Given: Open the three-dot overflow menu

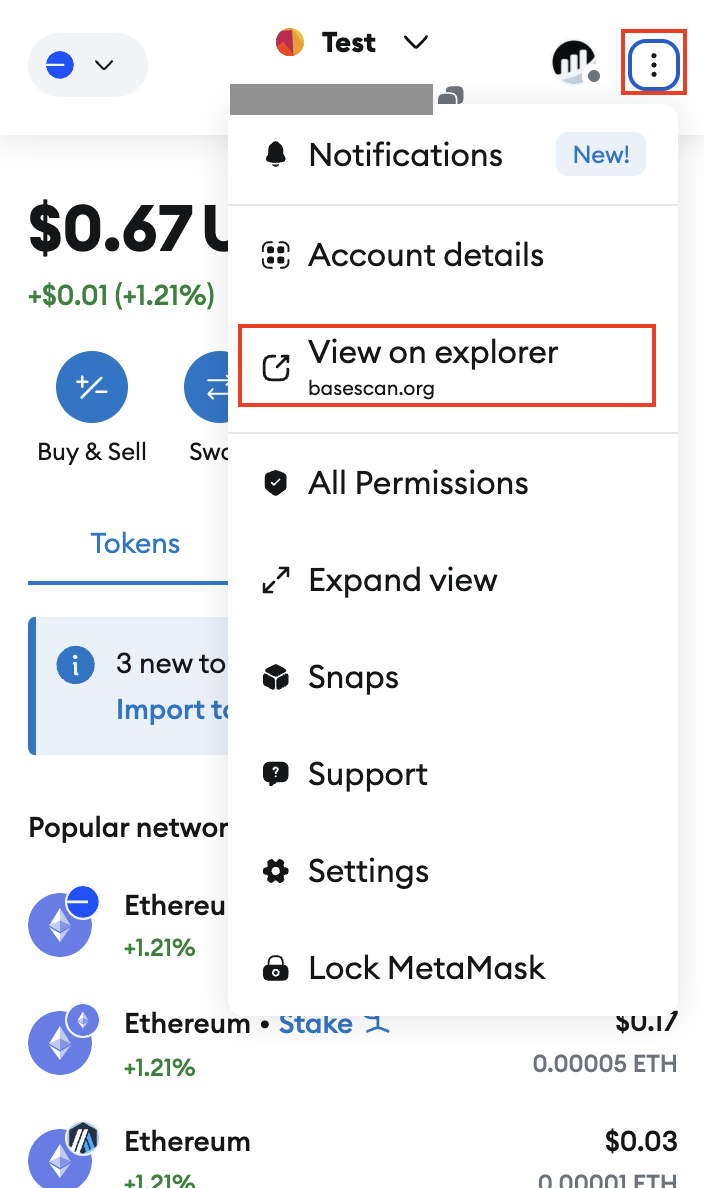Looking at the screenshot, I should click(653, 65).
